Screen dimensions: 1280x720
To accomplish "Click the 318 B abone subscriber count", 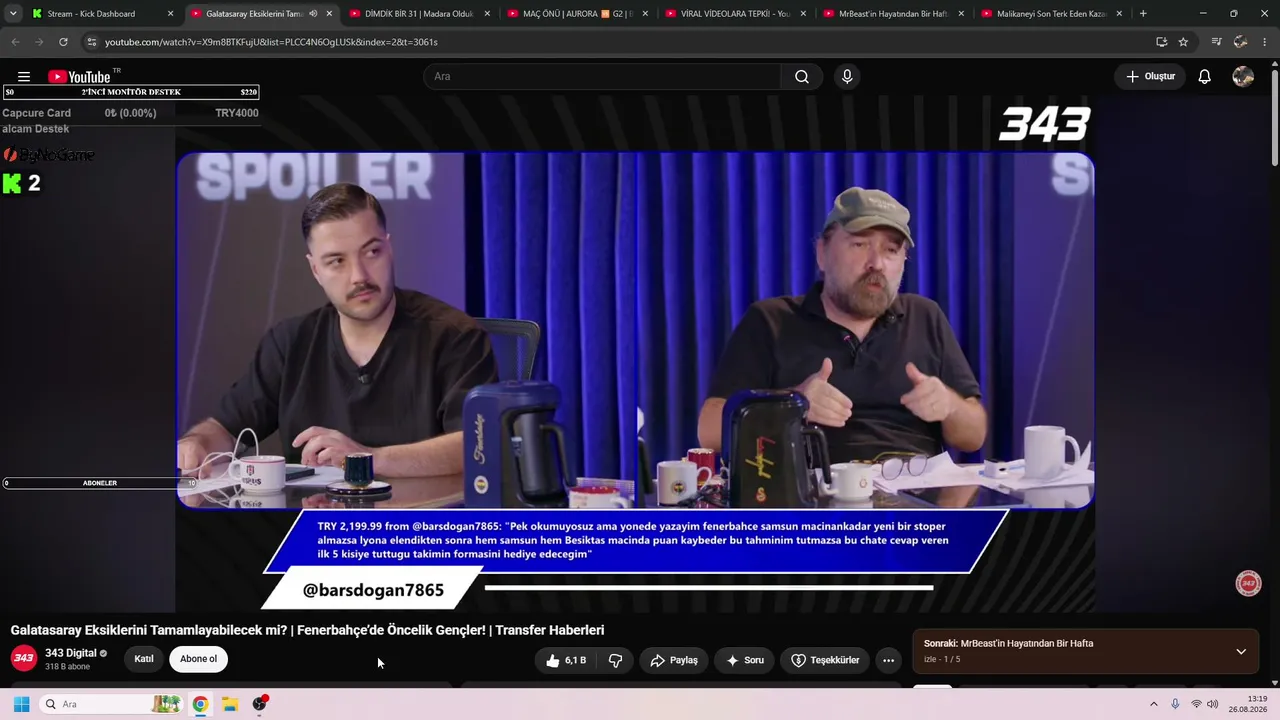I will (67, 667).
